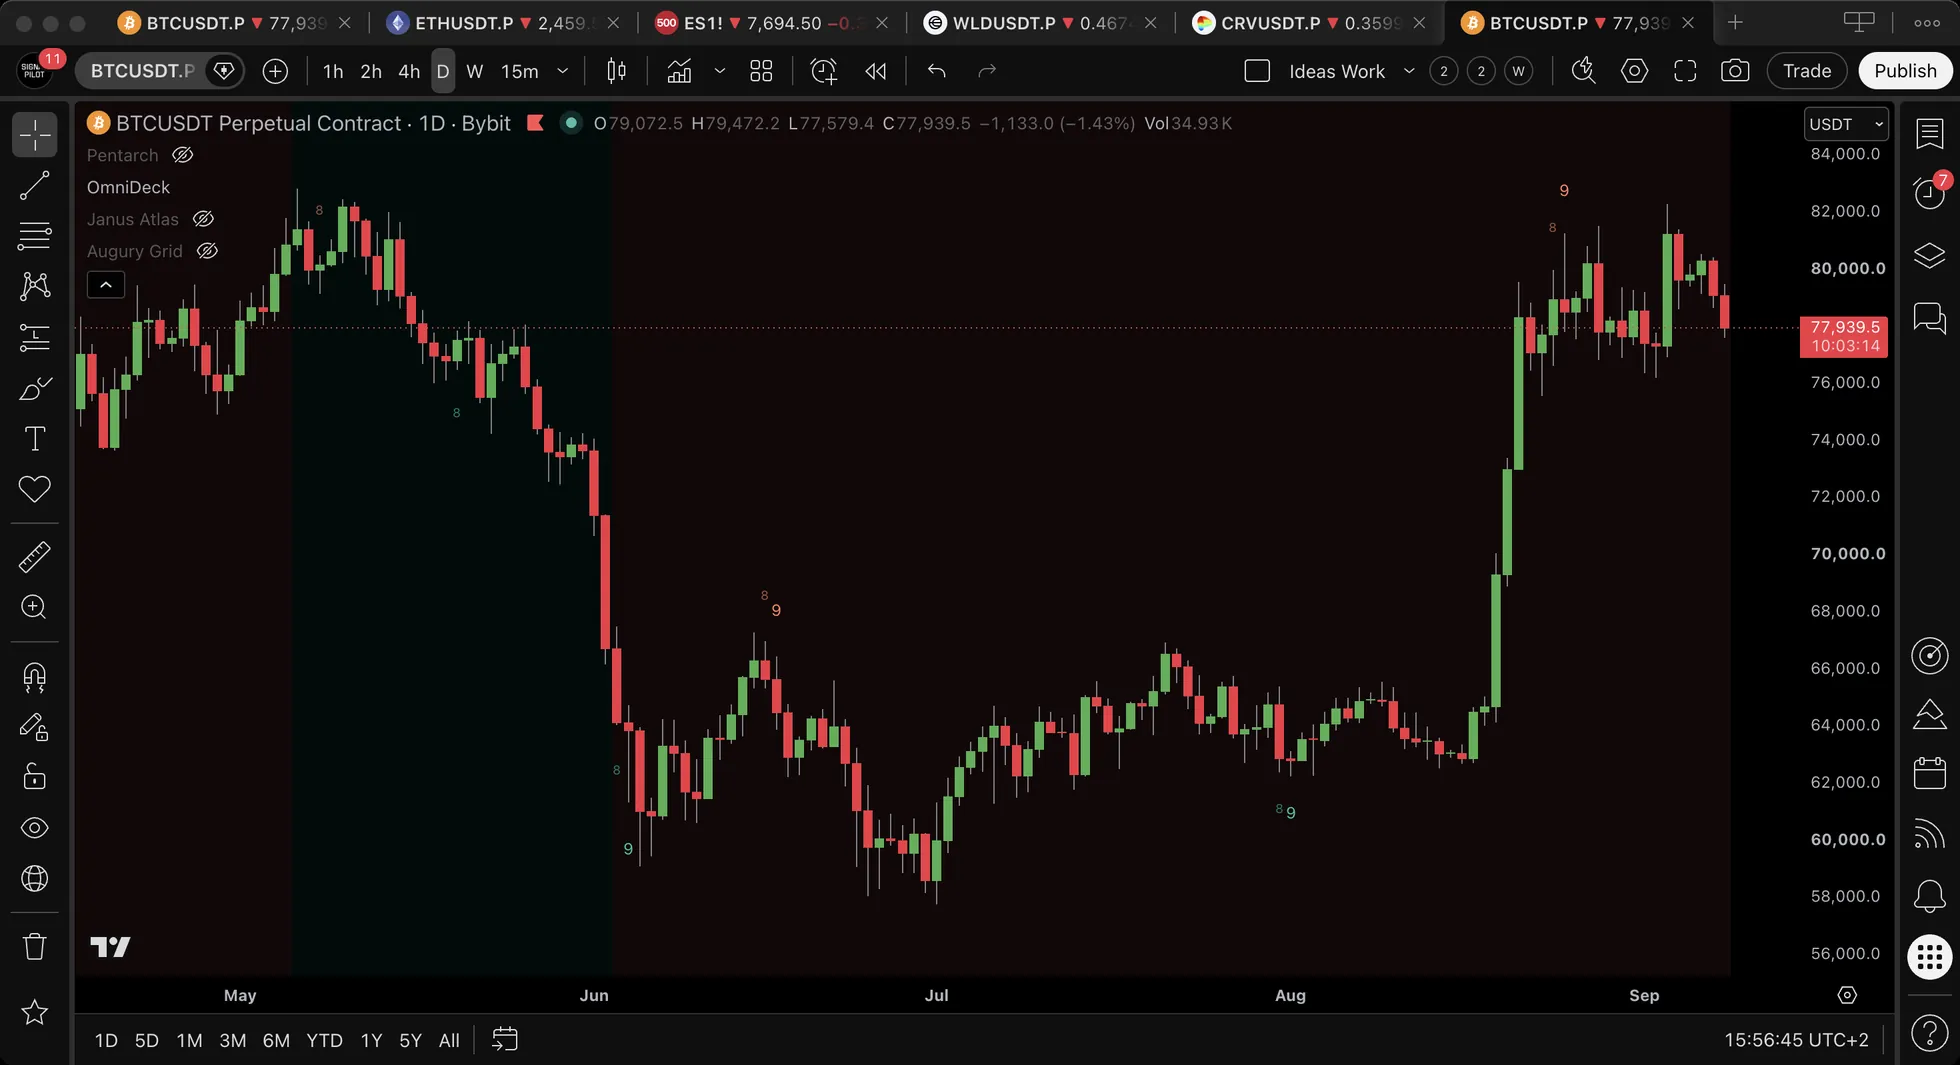Click the current price label 77,939.5

pos(1844,336)
